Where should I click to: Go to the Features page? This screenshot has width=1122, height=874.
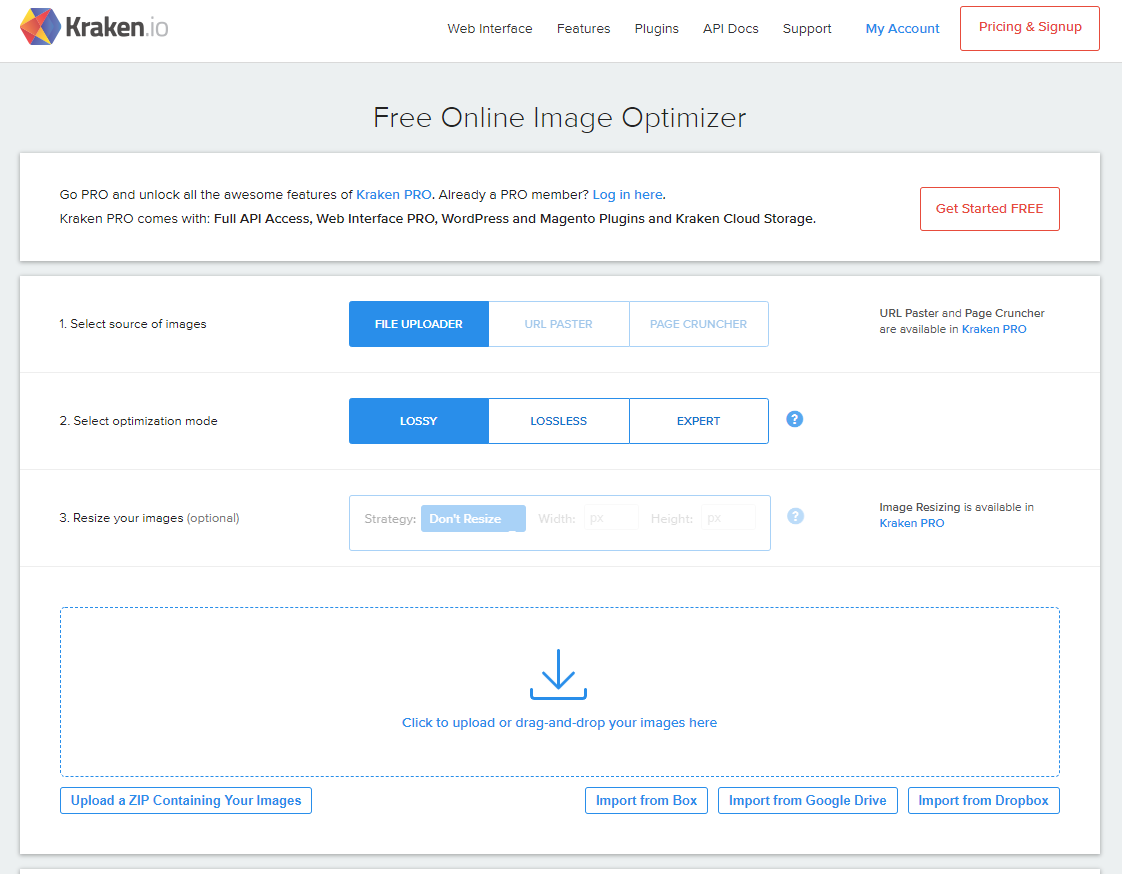click(583, 29)
